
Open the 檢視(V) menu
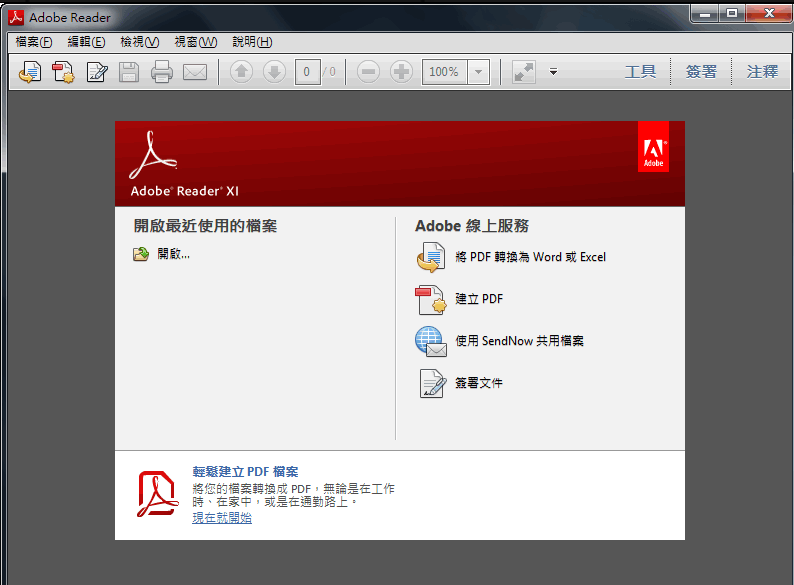coord(140,42)
